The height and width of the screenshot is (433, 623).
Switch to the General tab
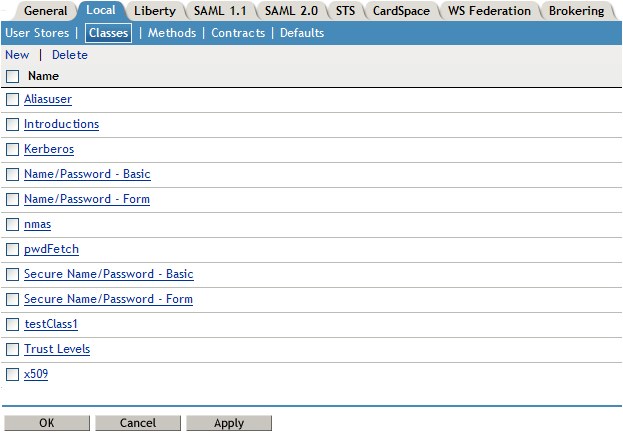[45, 11]
